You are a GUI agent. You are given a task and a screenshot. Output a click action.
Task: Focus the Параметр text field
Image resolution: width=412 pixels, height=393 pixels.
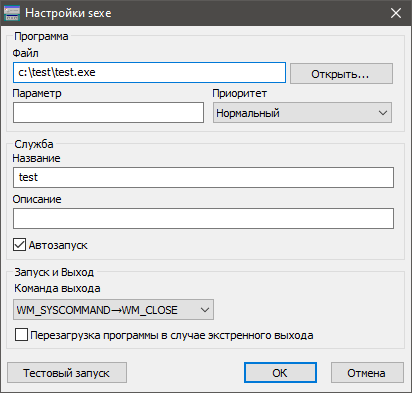coord(108,113)
